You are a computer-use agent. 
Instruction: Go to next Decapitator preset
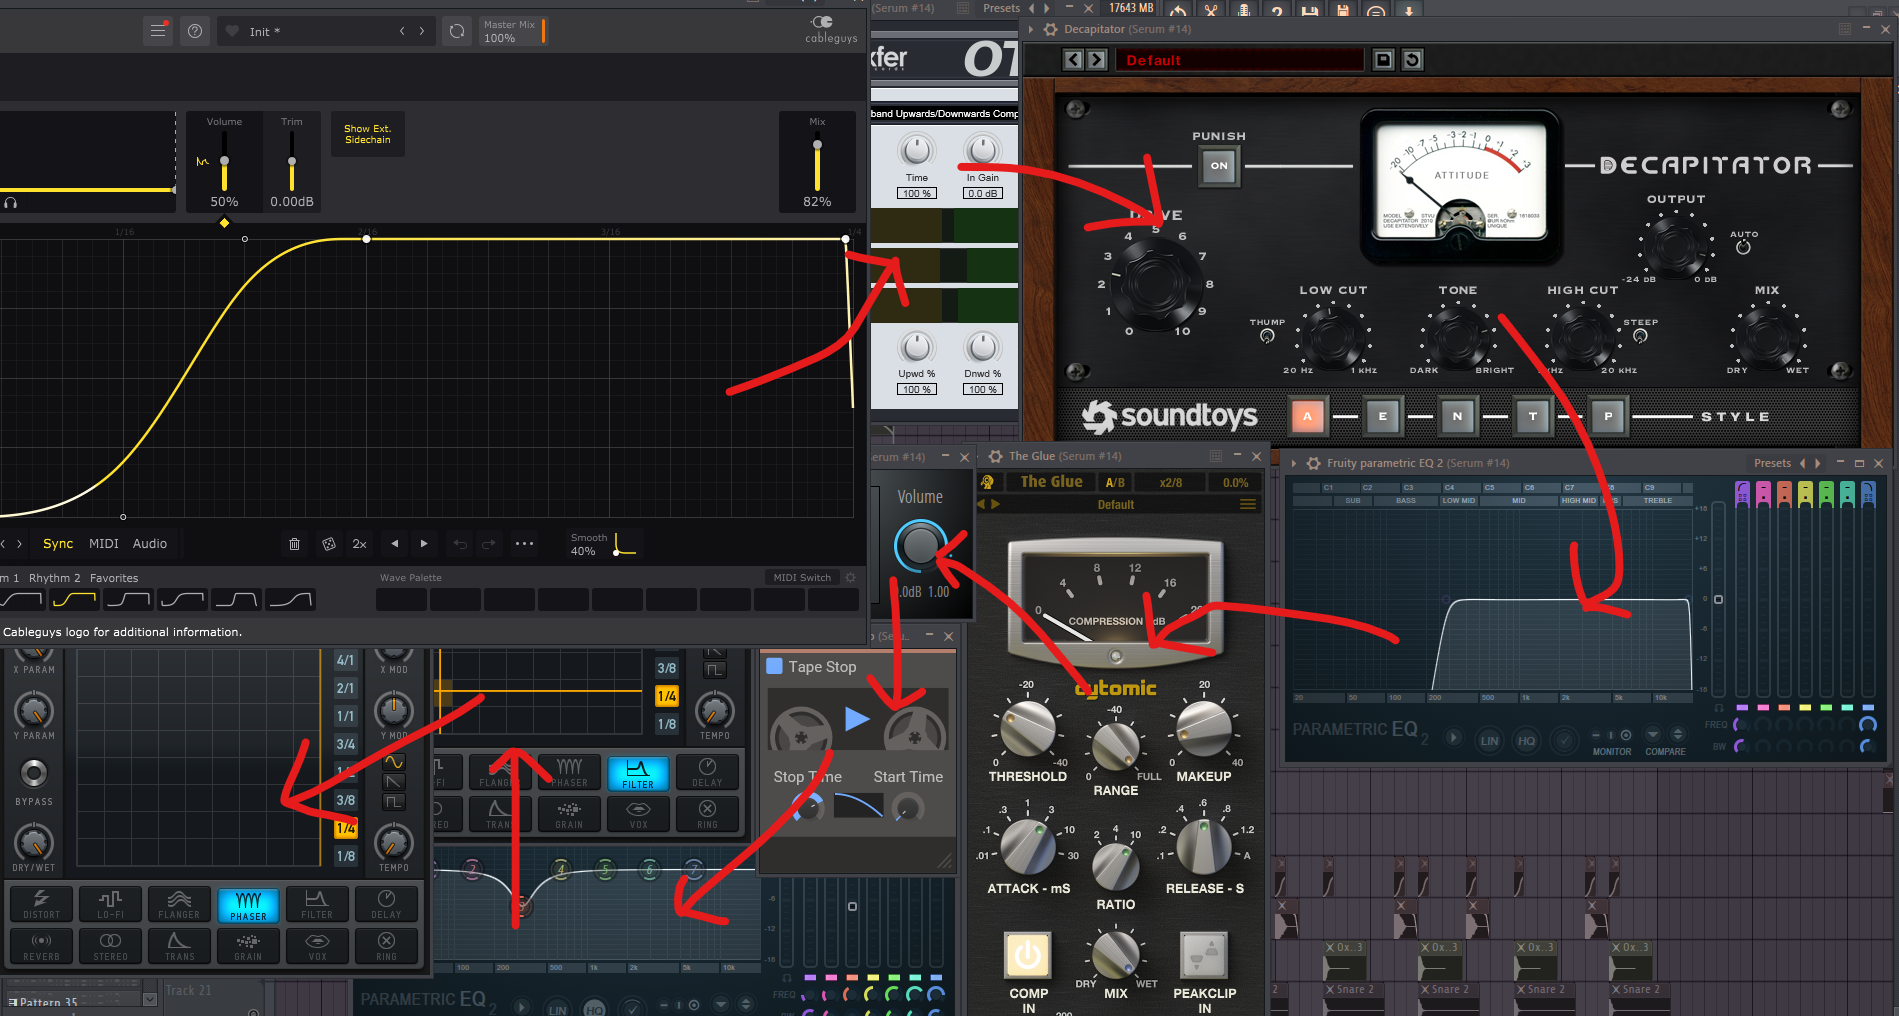[1097, 60]
